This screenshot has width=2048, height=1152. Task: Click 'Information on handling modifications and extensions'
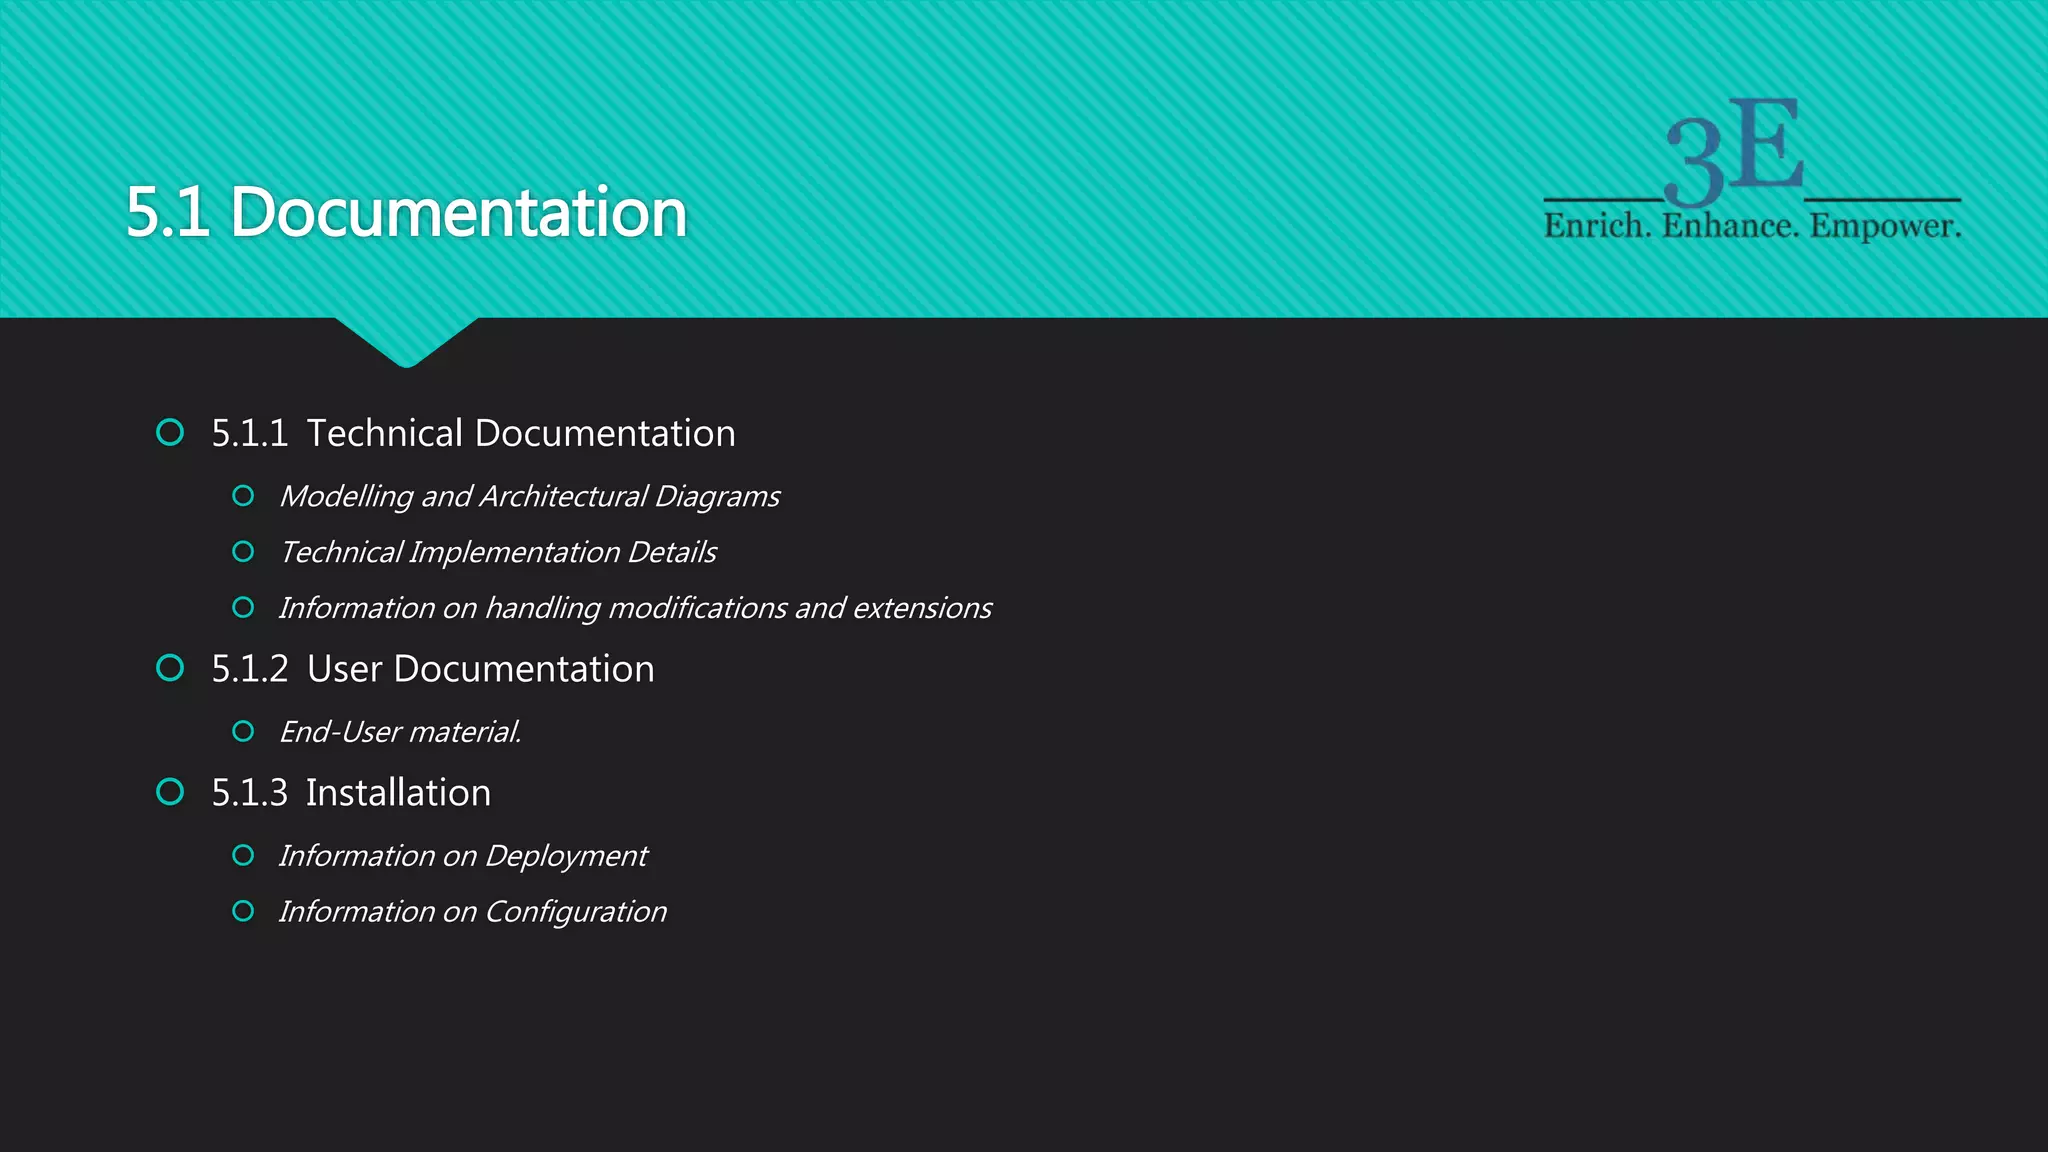[635, 608]
